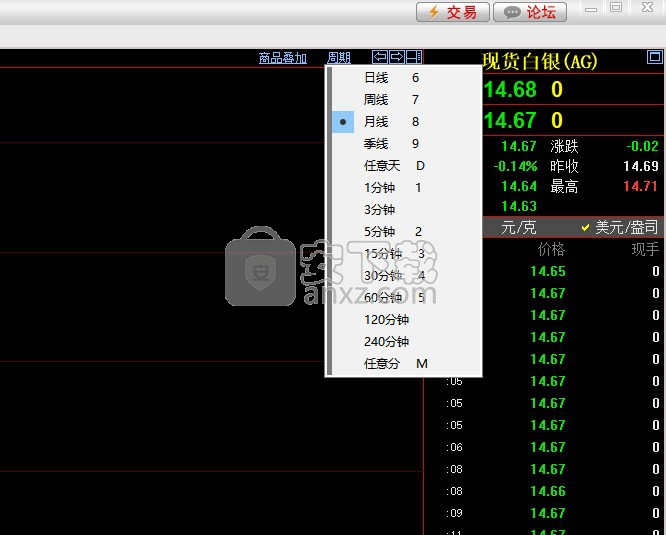Open the 论坛 forum button
This screenshot has width=666, height=535.
530,12
